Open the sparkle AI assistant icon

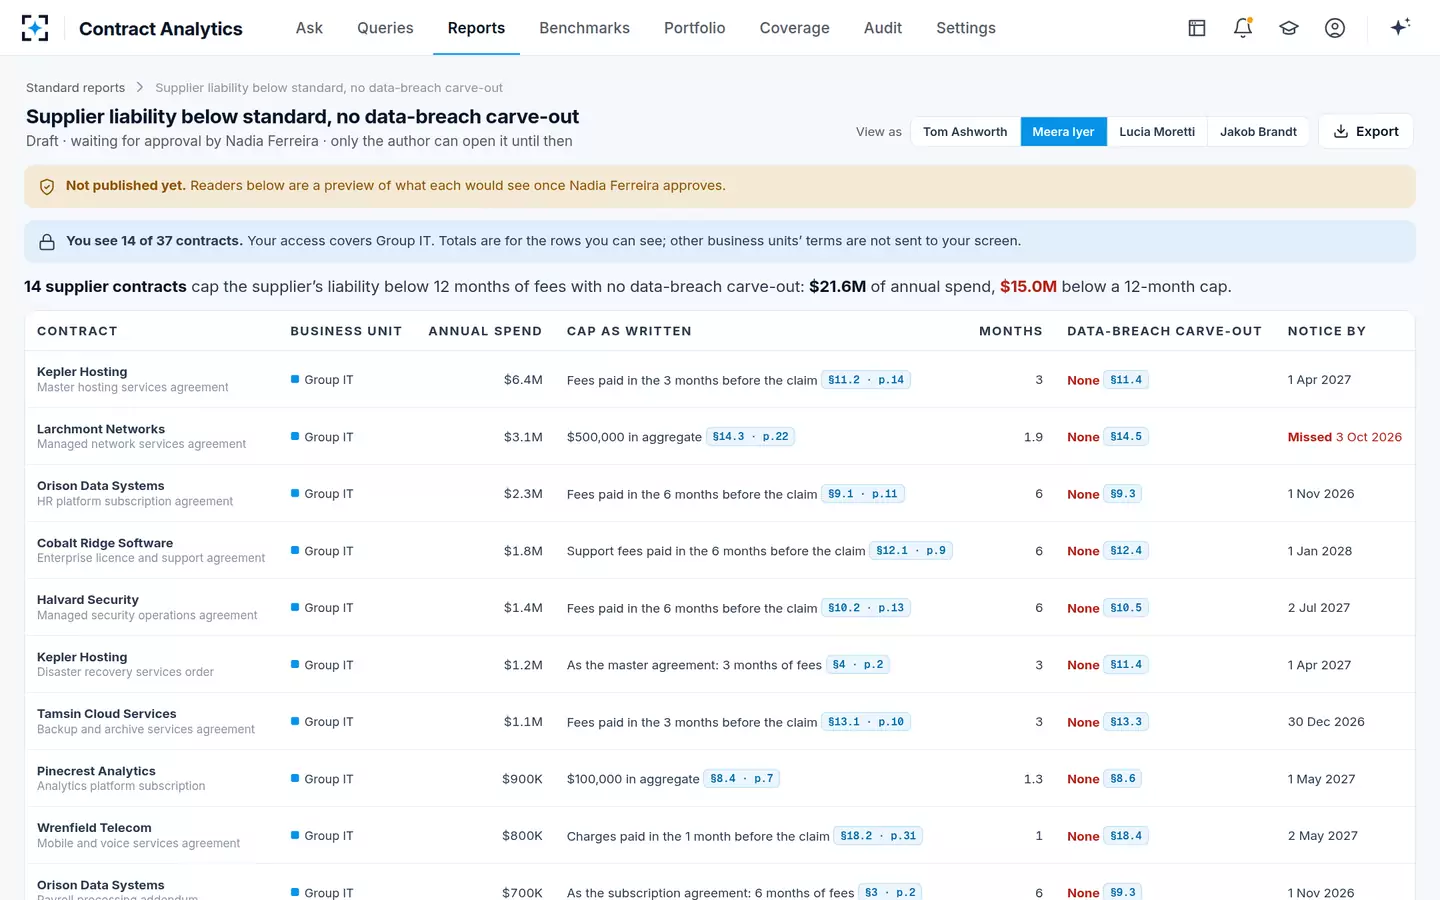[x=1400, y=27]
